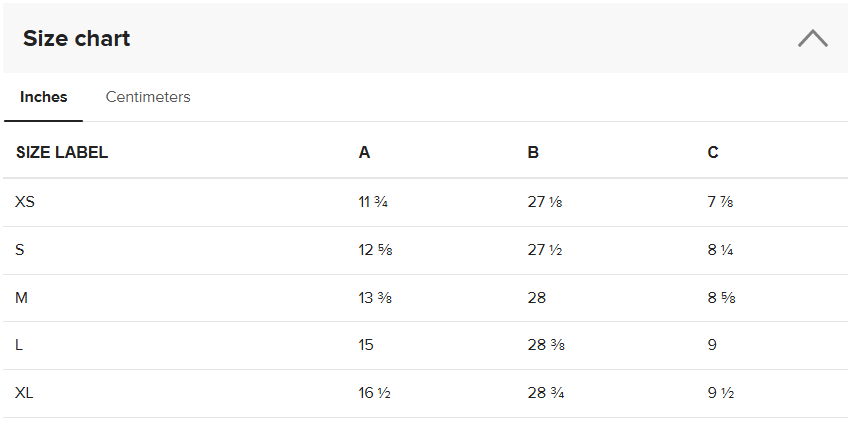Screen dimensions: 858x425
Task: Click the 11 ¾ value for XS
Action: coord(373,202)
